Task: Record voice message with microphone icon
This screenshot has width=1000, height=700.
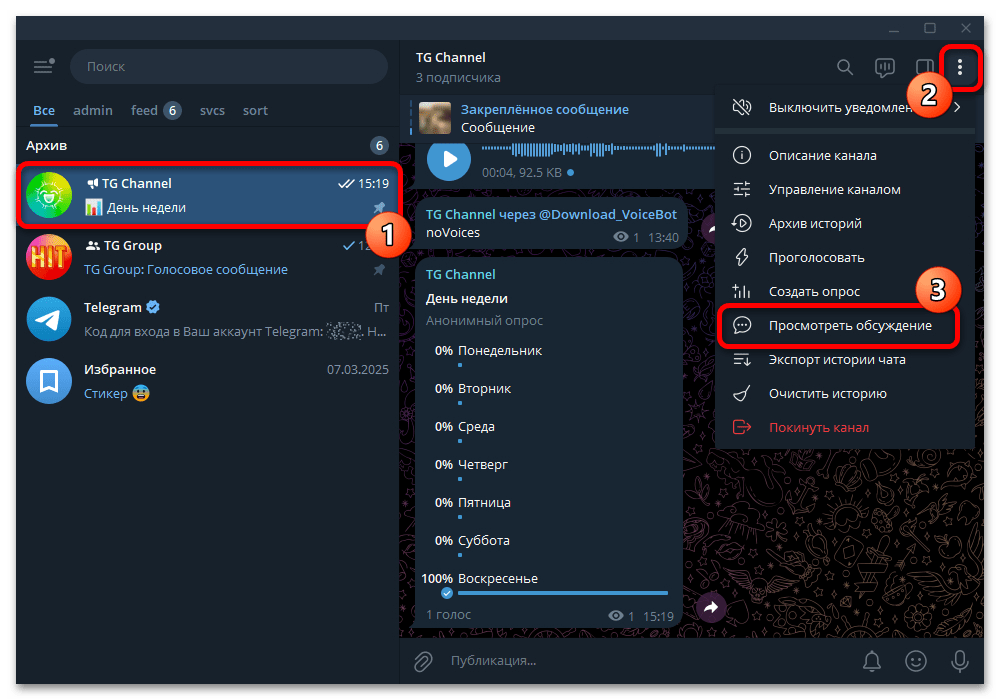Action: (960, 661)
